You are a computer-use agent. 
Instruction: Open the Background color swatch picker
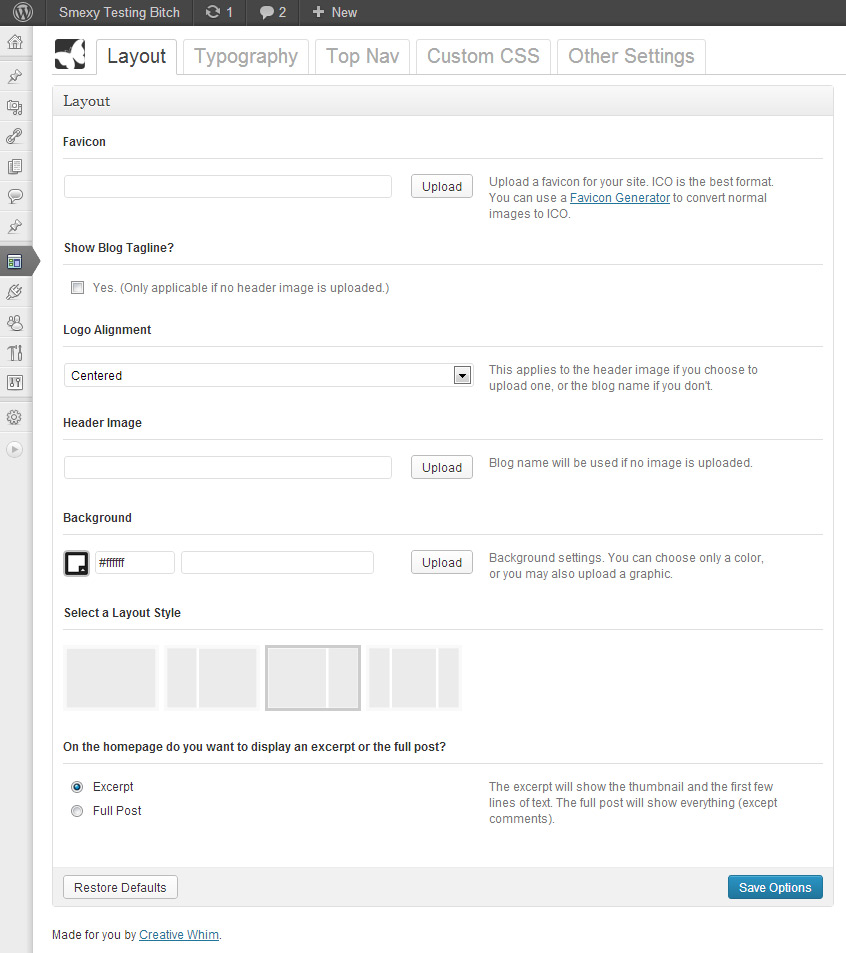click(76, 563)
